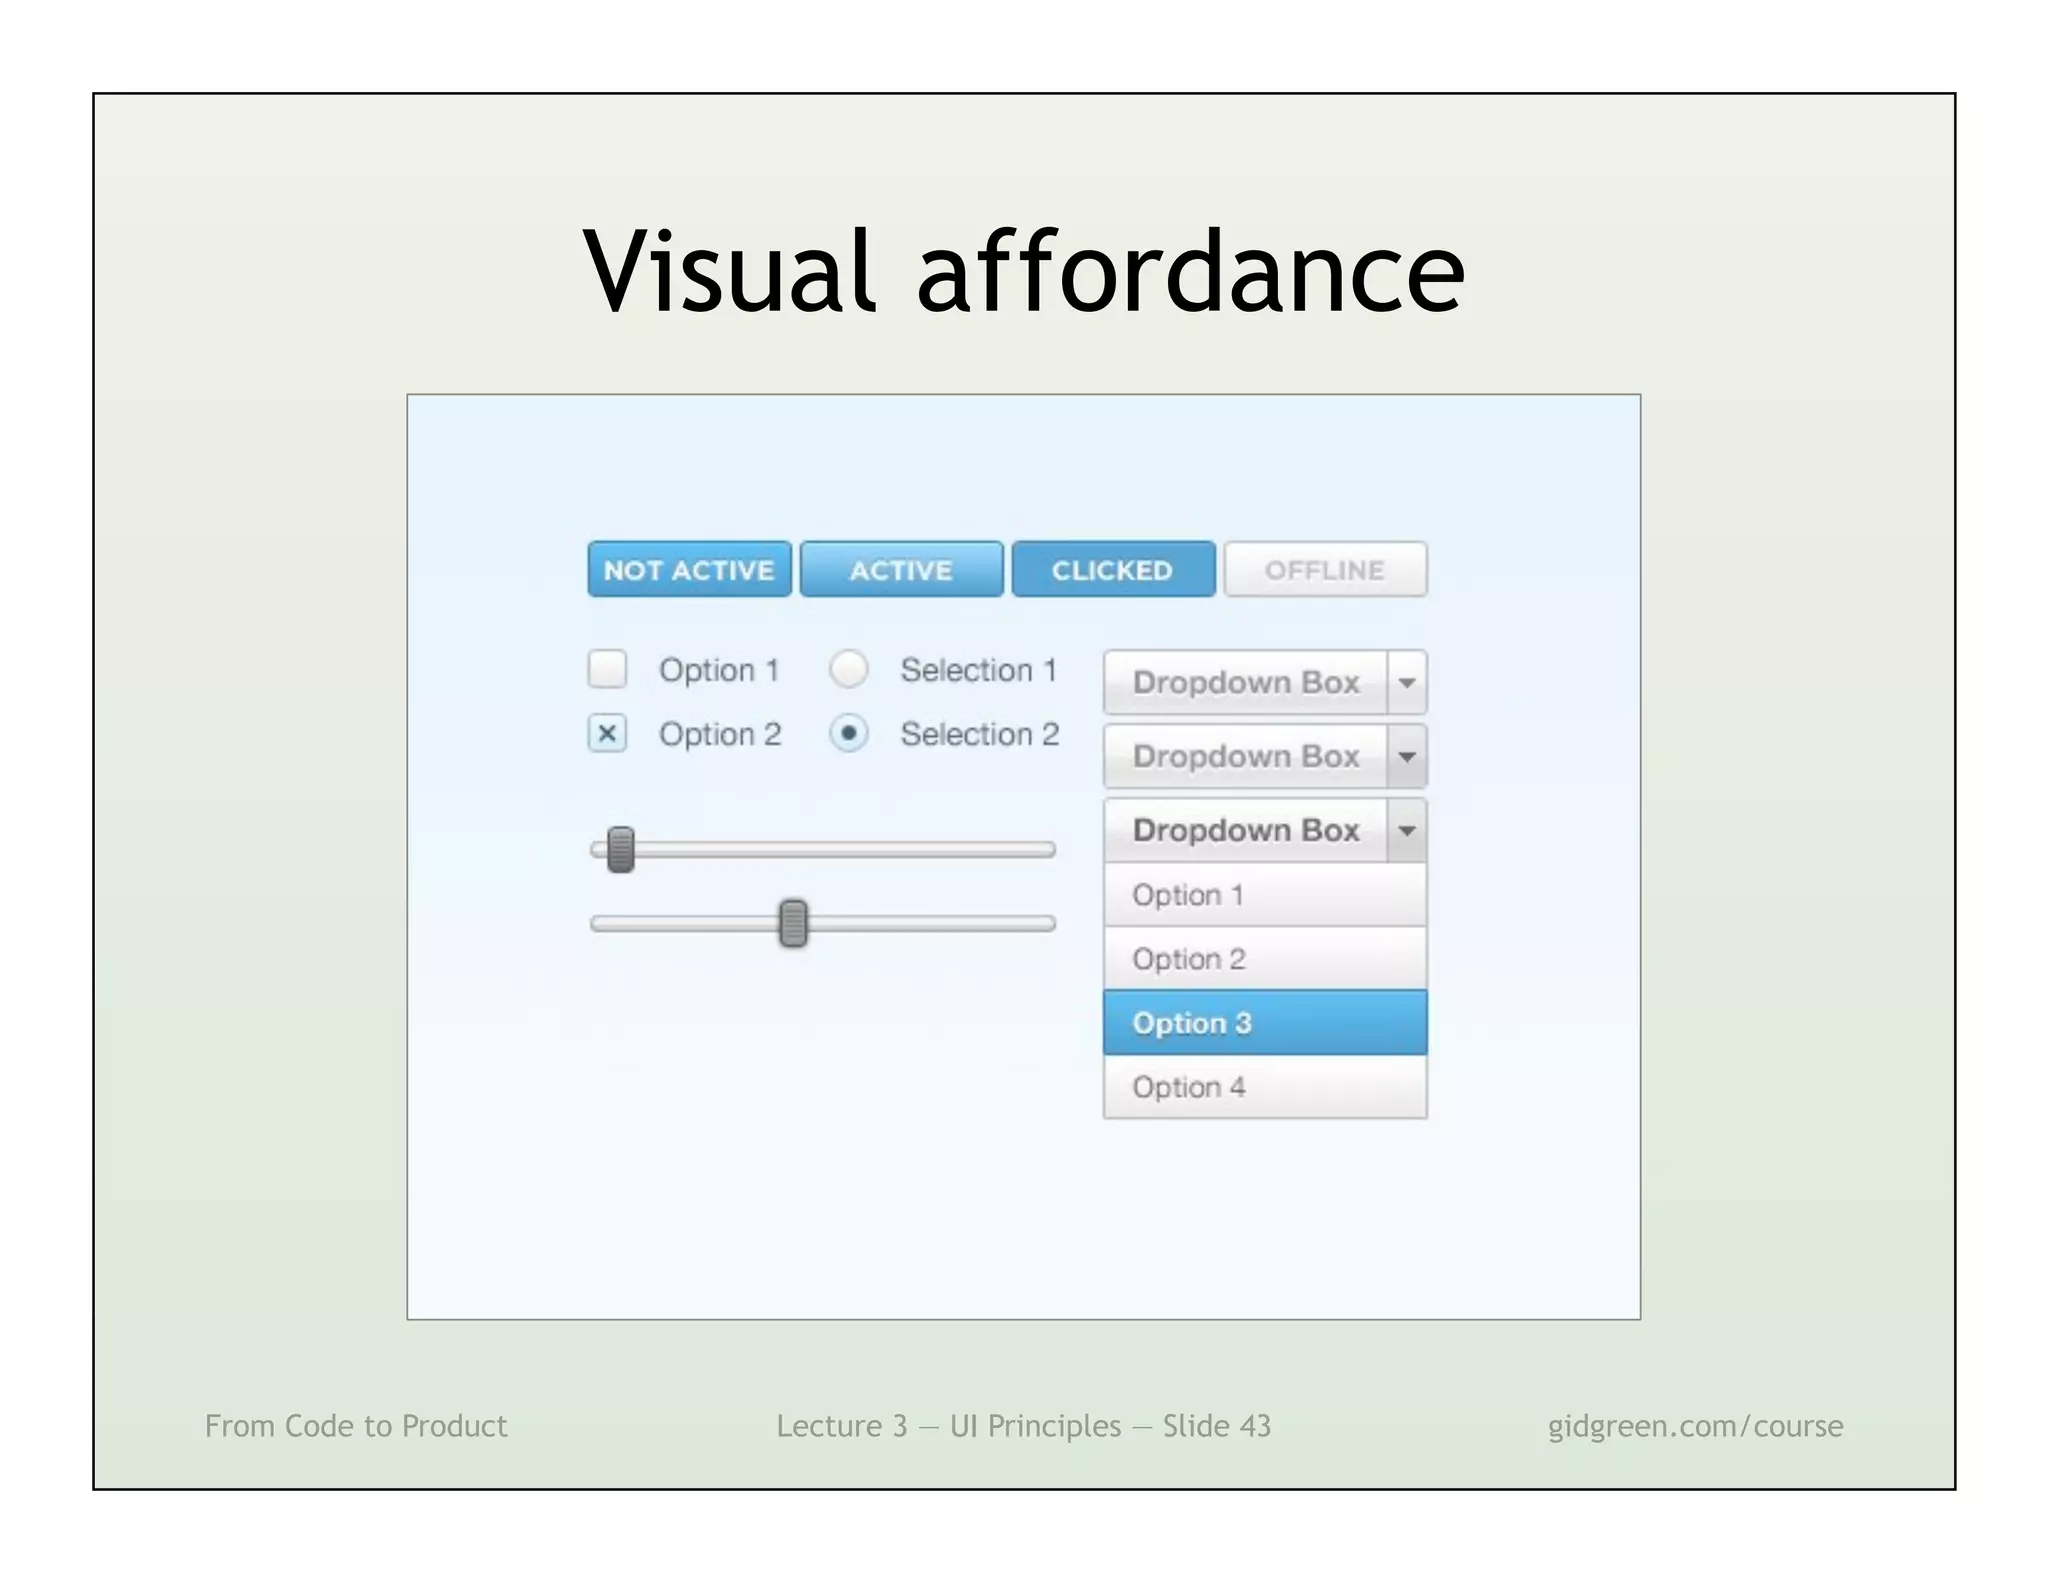
Task: Click the far-right end of the top slider track
Action: click(x=1049, y=850)
